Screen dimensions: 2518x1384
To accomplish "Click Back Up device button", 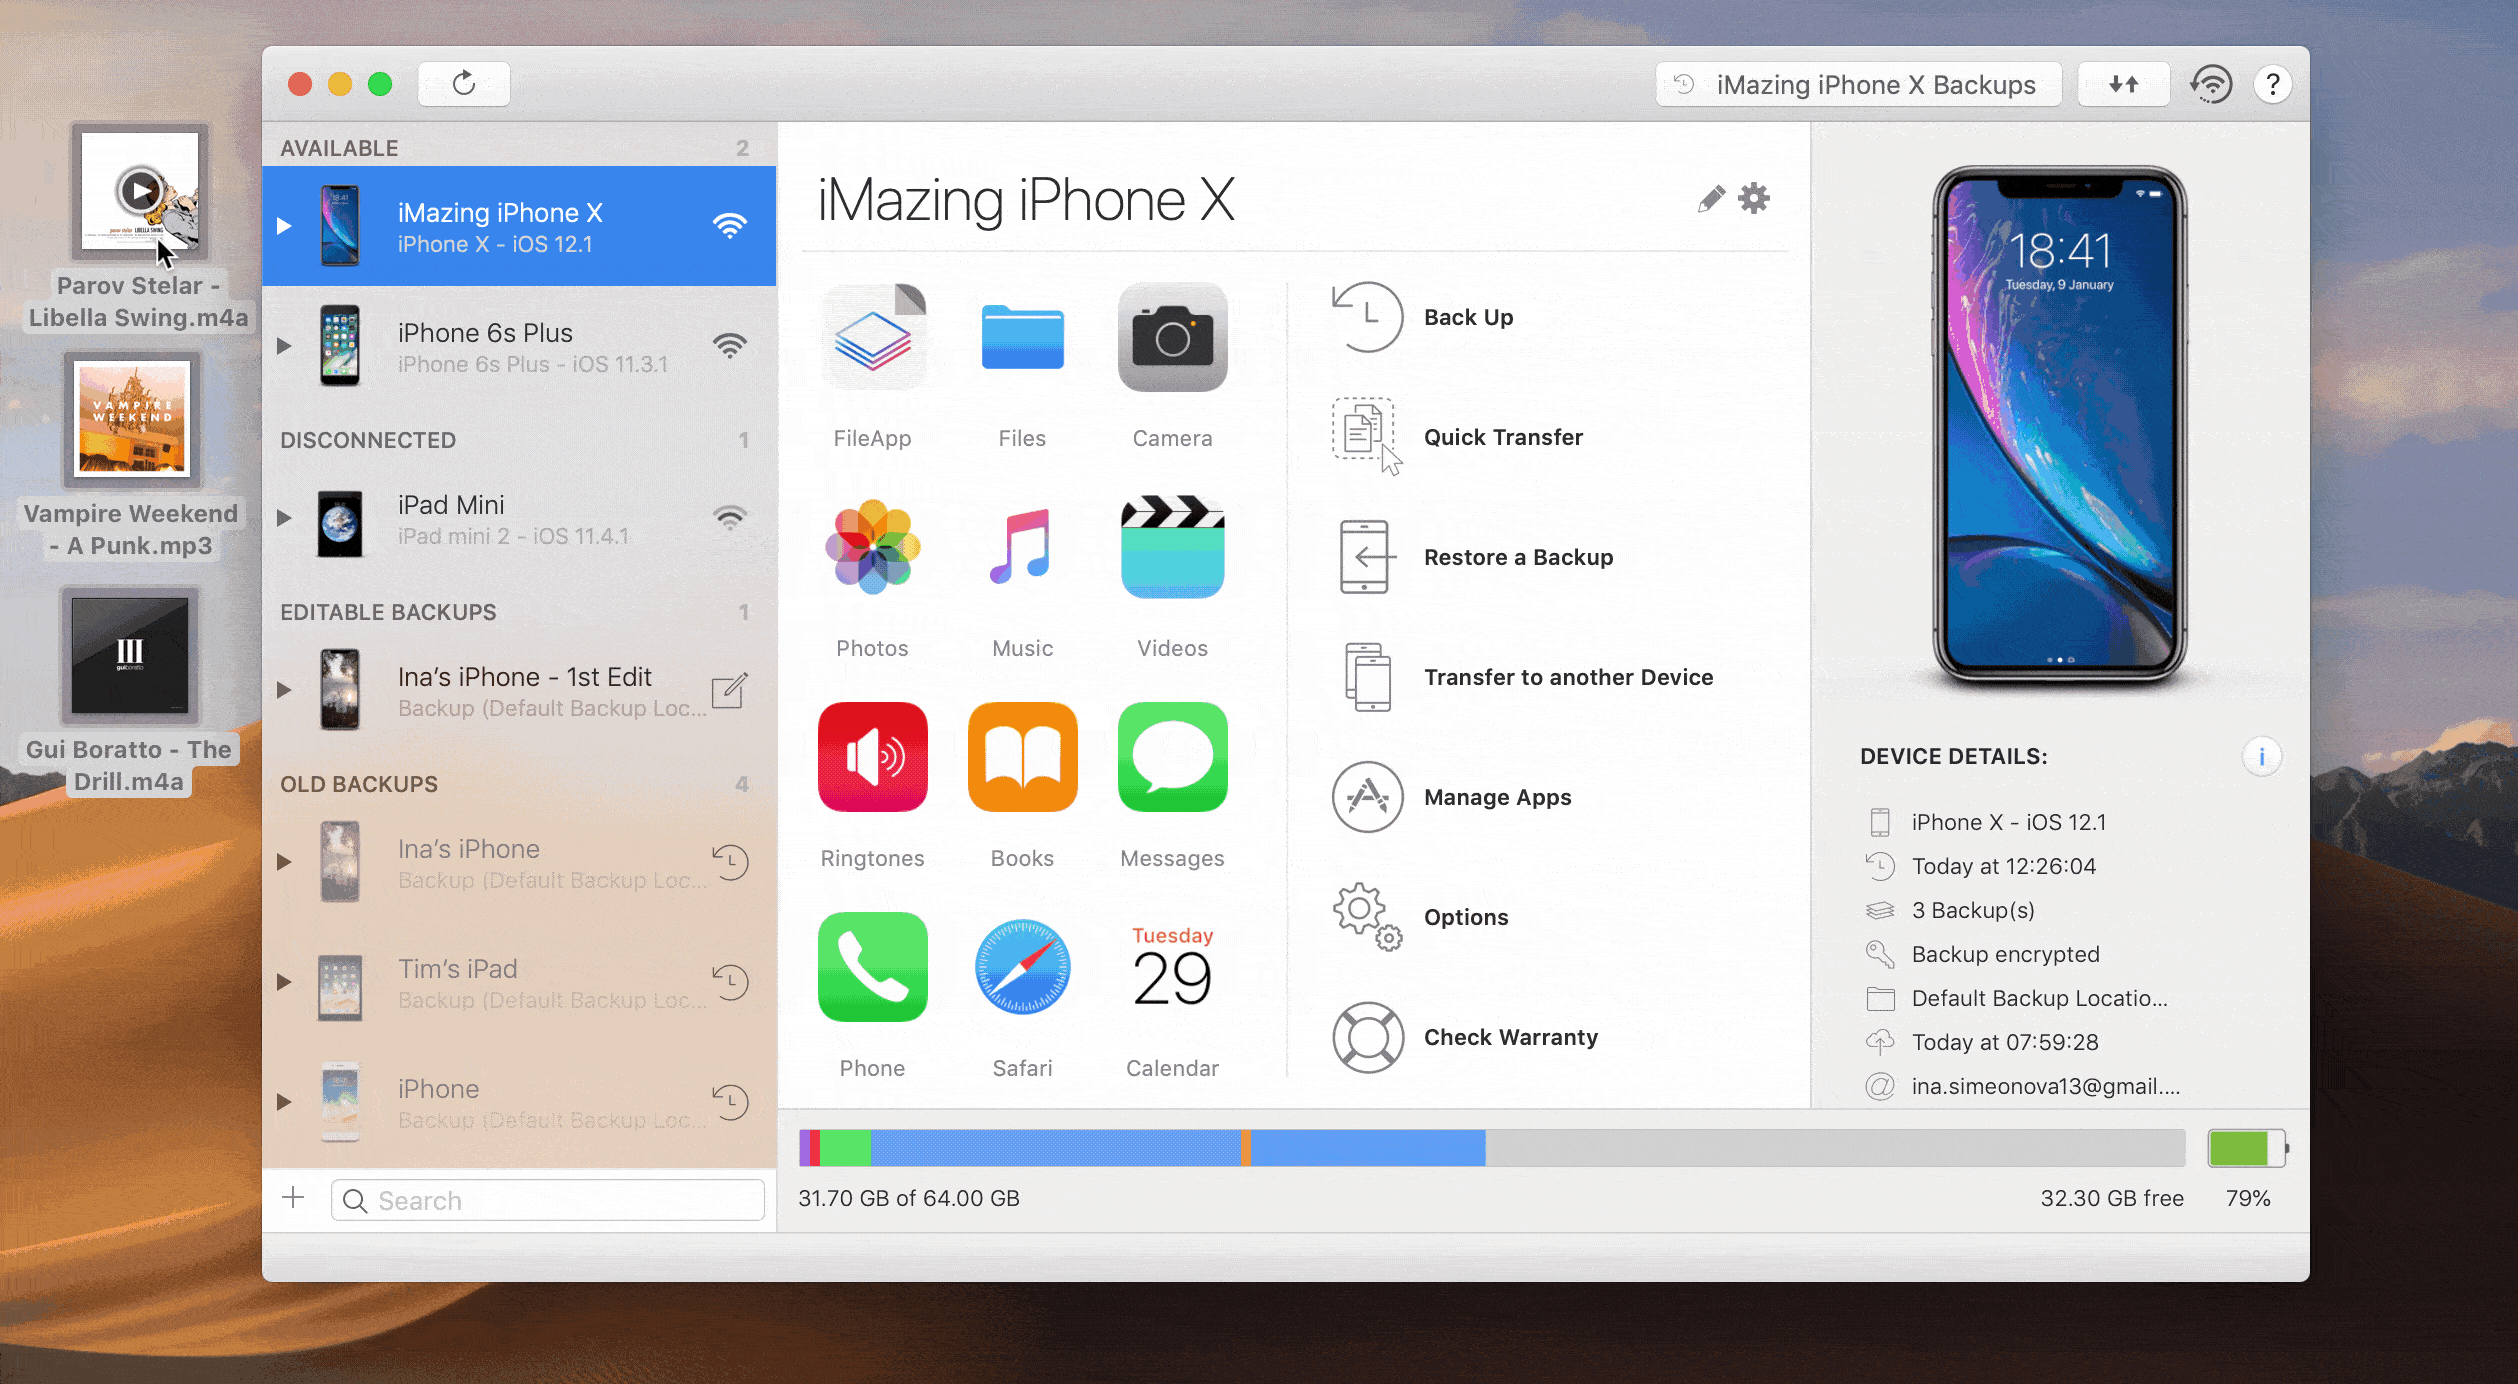I will [1469, 317].
